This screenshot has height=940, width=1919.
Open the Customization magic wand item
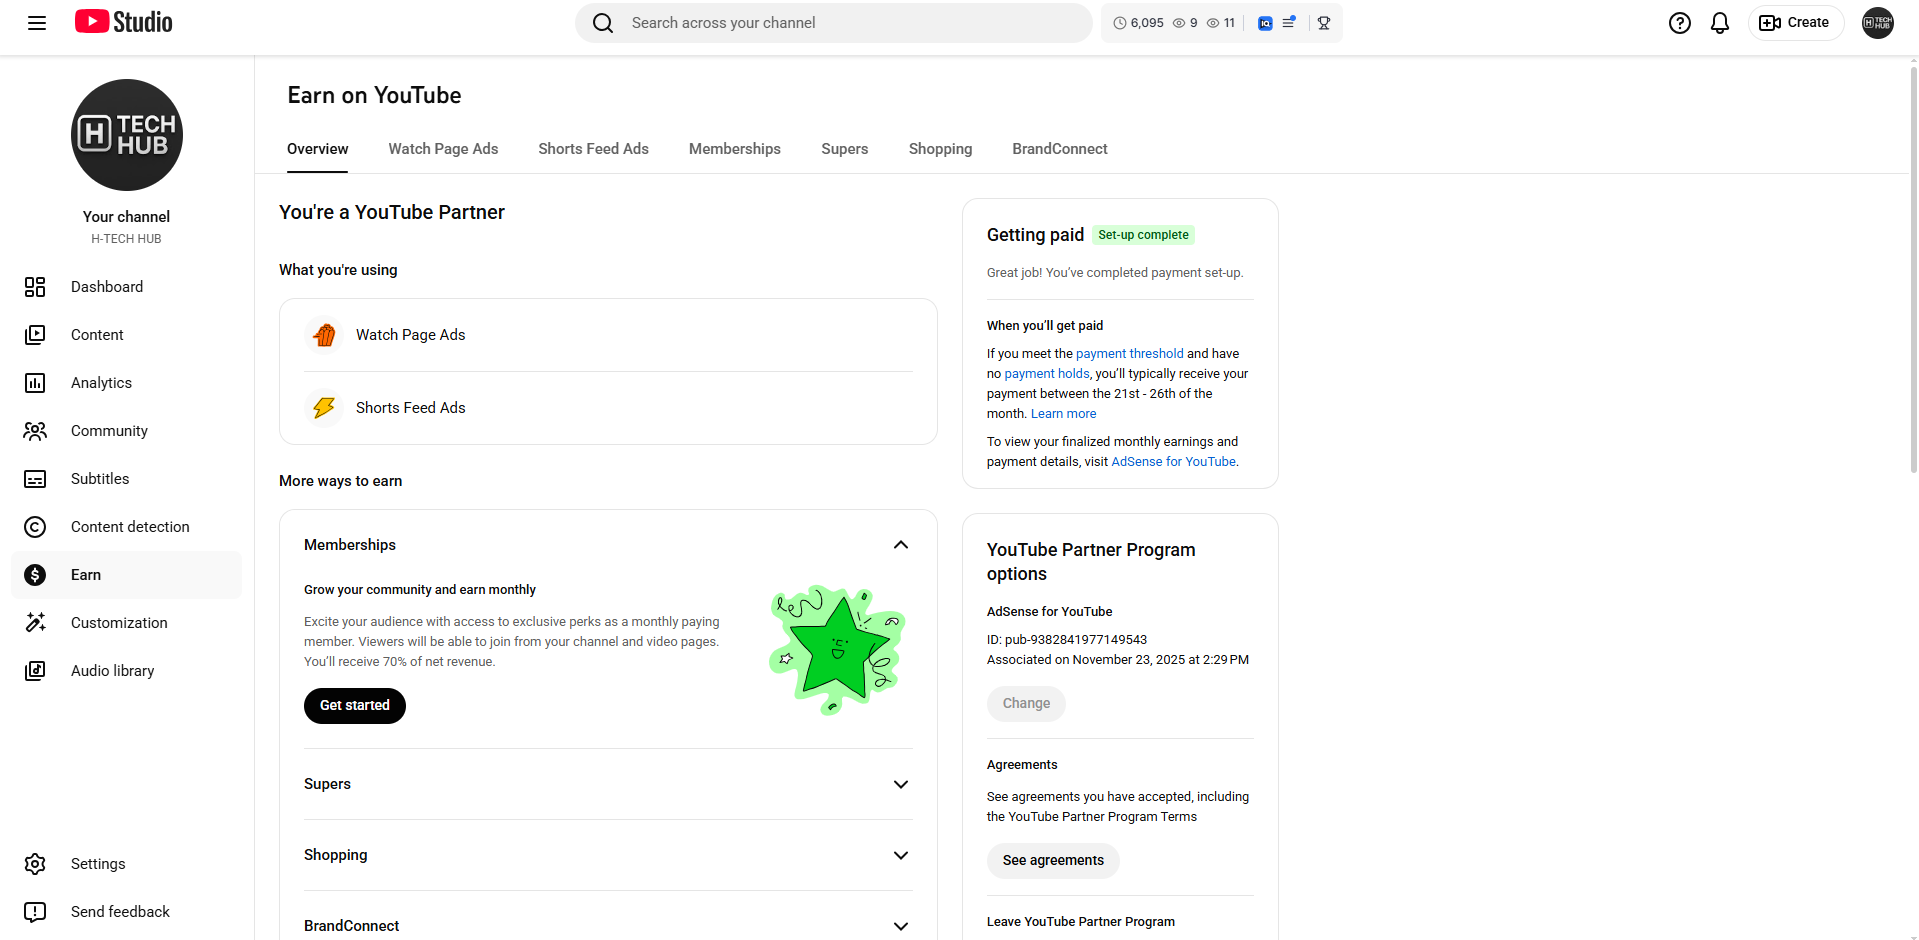click(x=35, y=623)
